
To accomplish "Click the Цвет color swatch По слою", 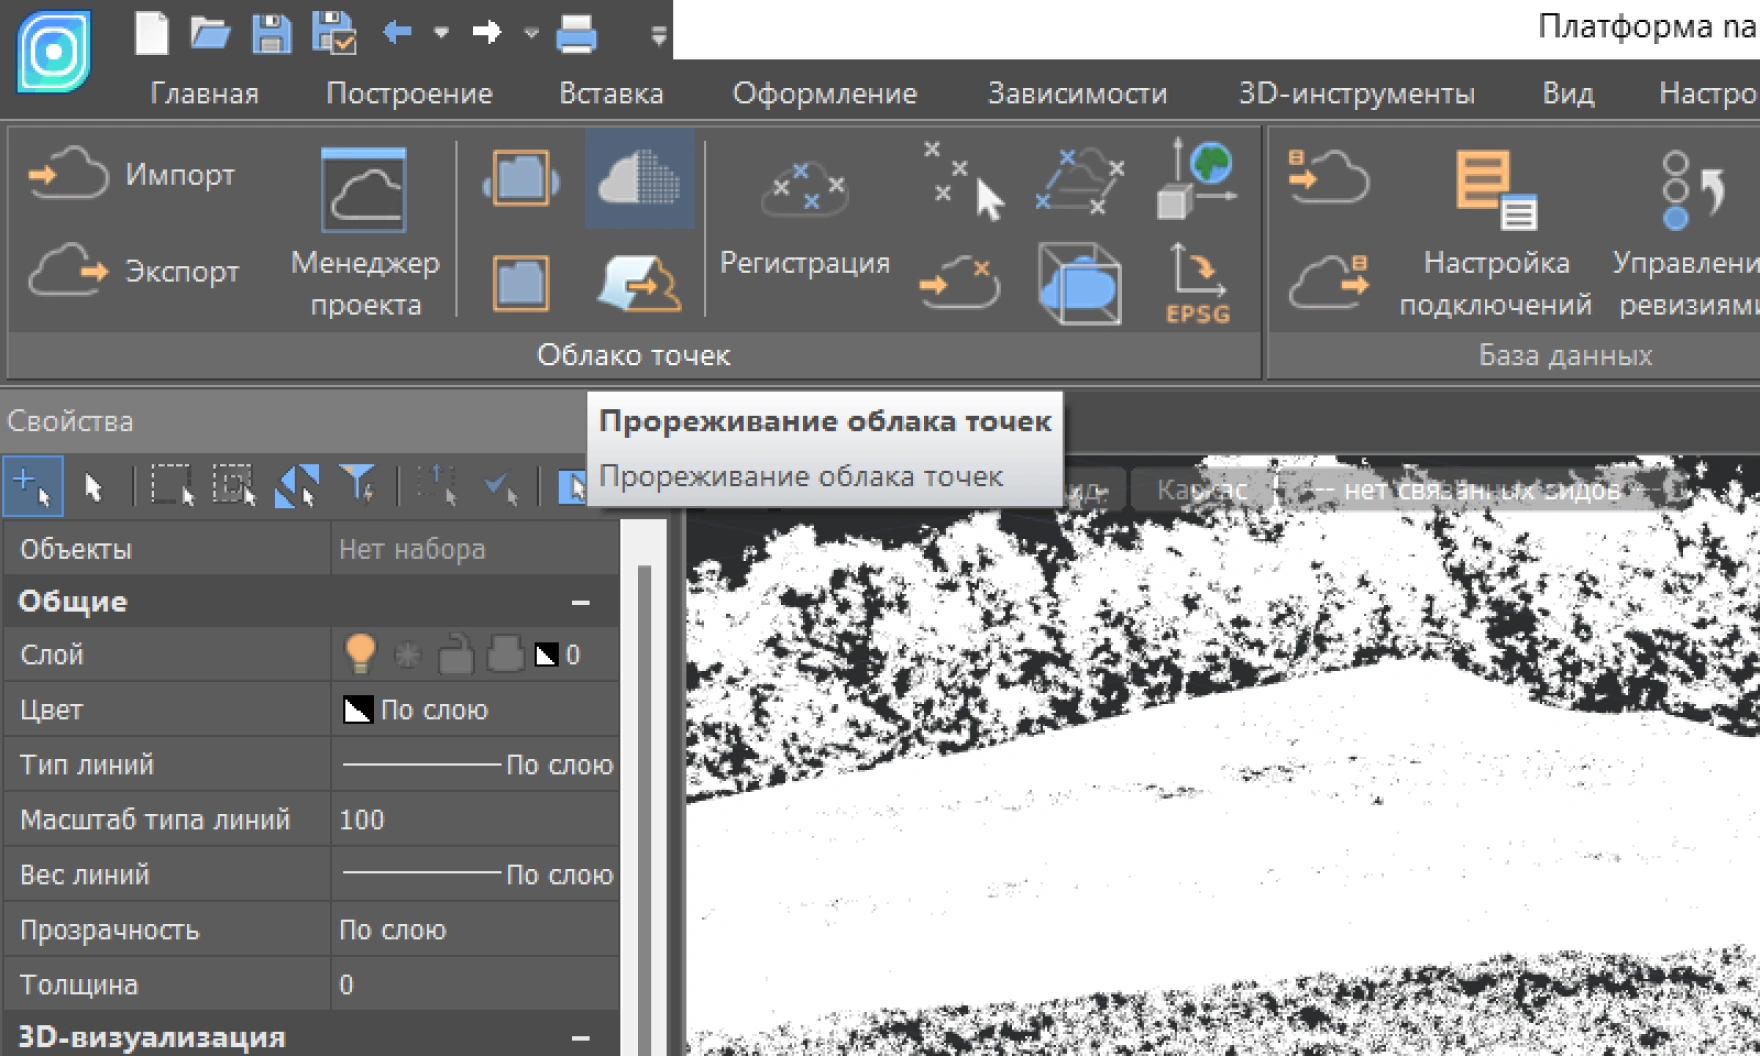I will click(x=358, y=710).
